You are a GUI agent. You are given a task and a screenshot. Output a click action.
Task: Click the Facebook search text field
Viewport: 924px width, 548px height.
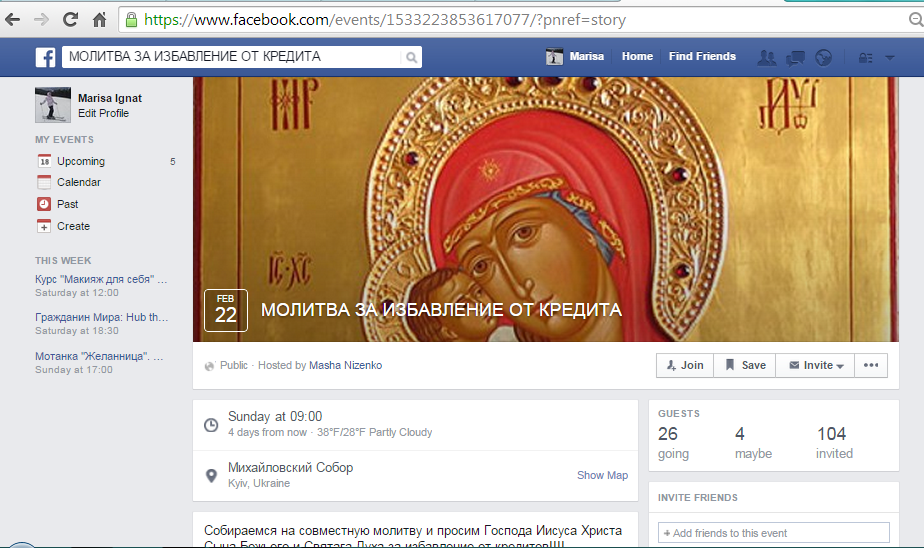tap(231, 57)
